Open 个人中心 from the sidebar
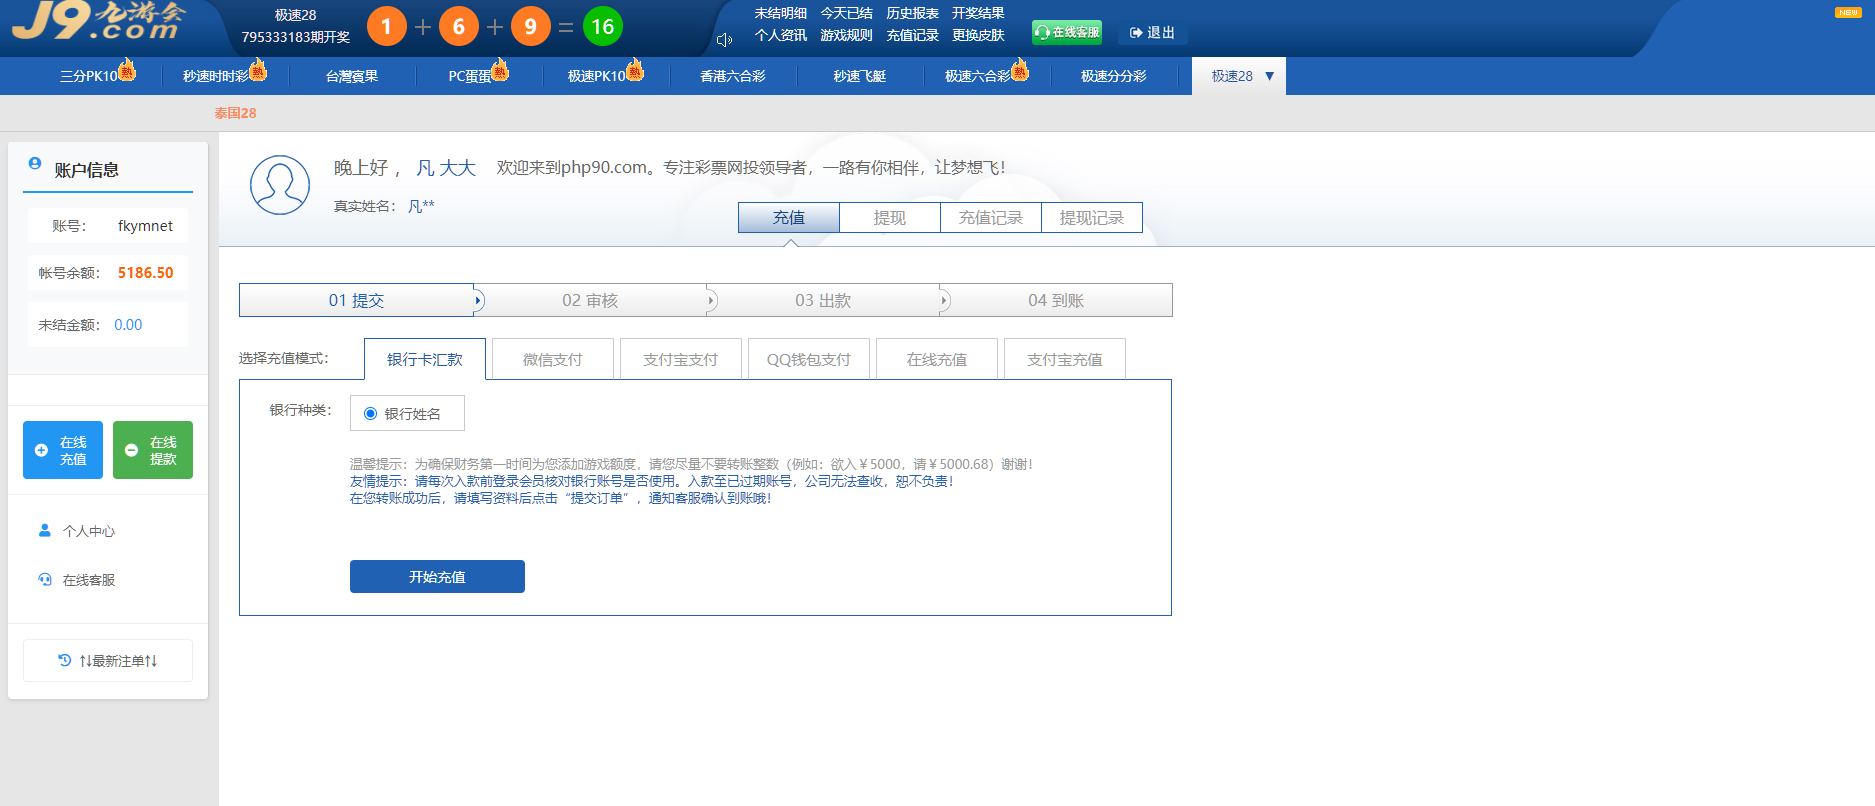 (88, 531)
